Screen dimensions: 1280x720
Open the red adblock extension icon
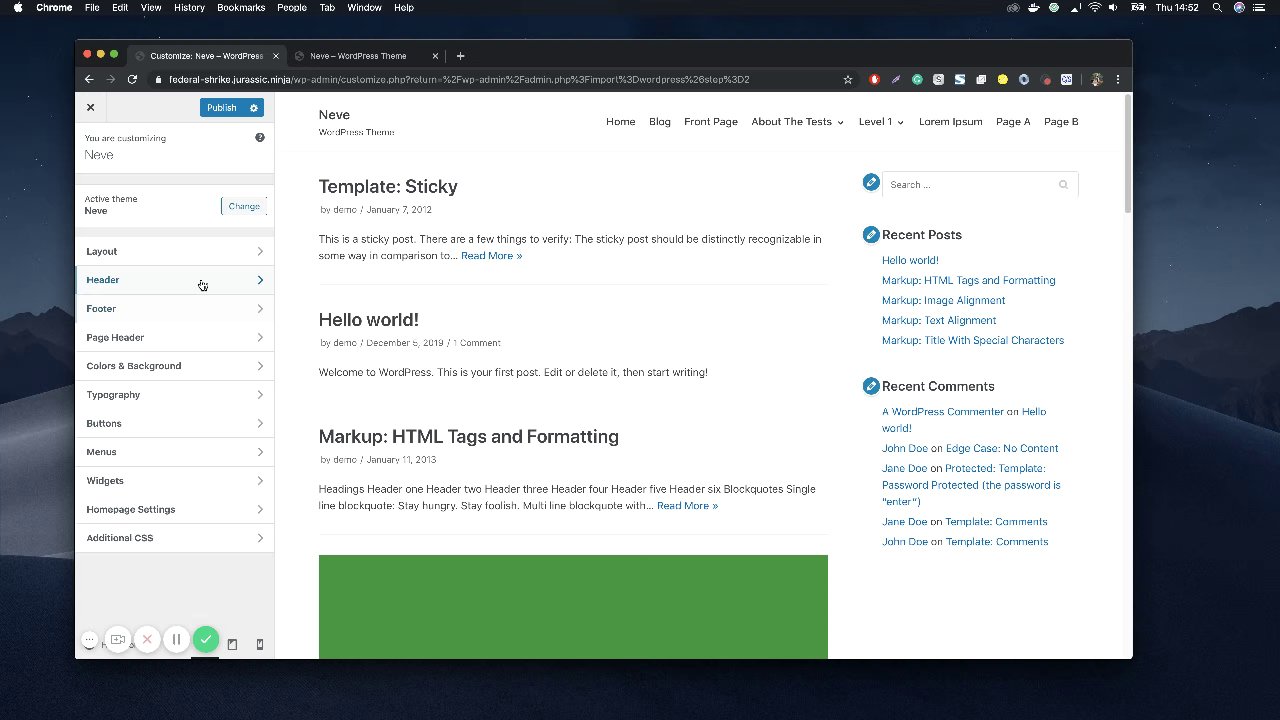[874, 79]
